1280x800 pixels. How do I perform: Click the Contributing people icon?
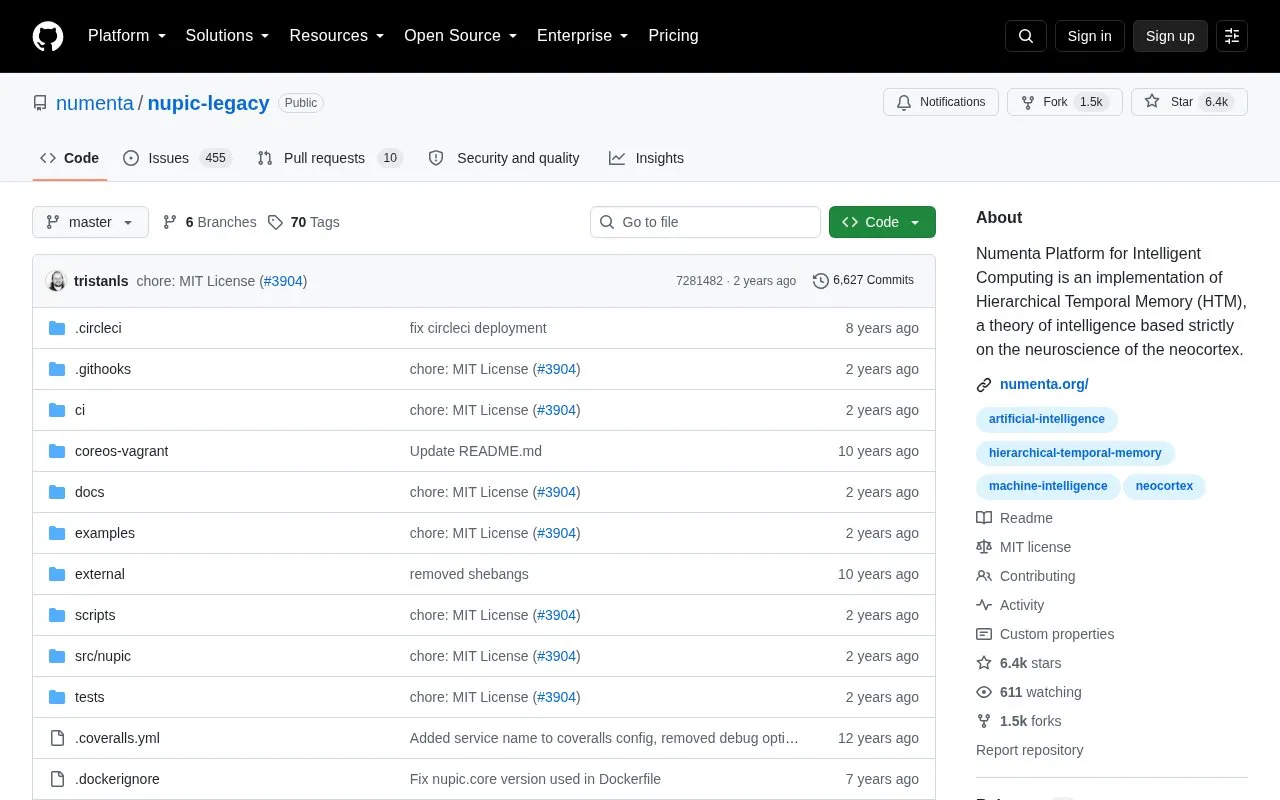point(984,576)
